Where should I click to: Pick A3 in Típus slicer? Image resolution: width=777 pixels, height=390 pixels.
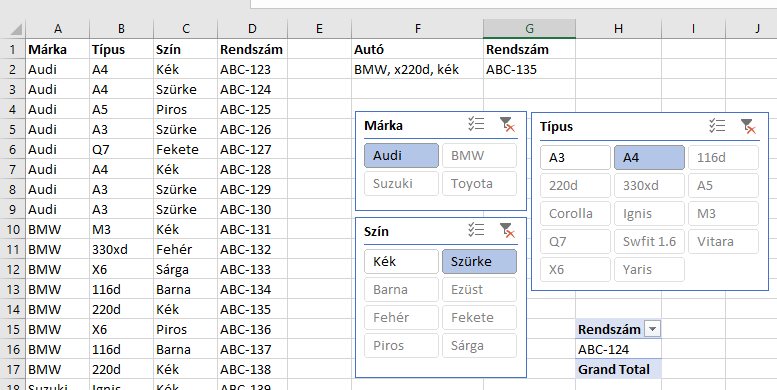(575, 158)
